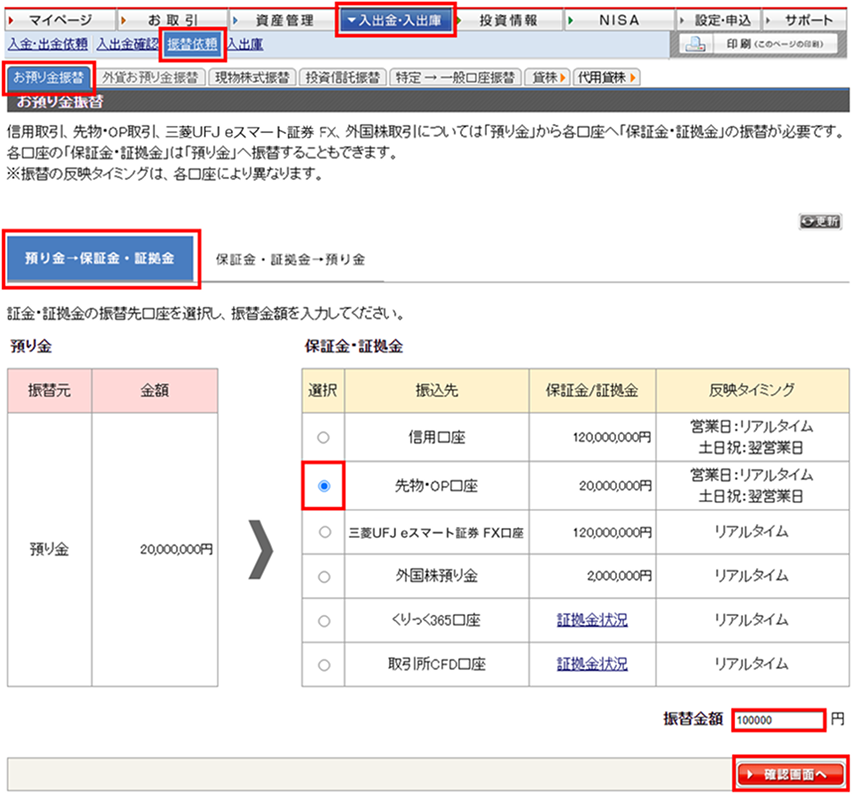Switch to the 保証金・証拠金→預り金 tab
Screen dimensions: 856x800
coord(290,259)
